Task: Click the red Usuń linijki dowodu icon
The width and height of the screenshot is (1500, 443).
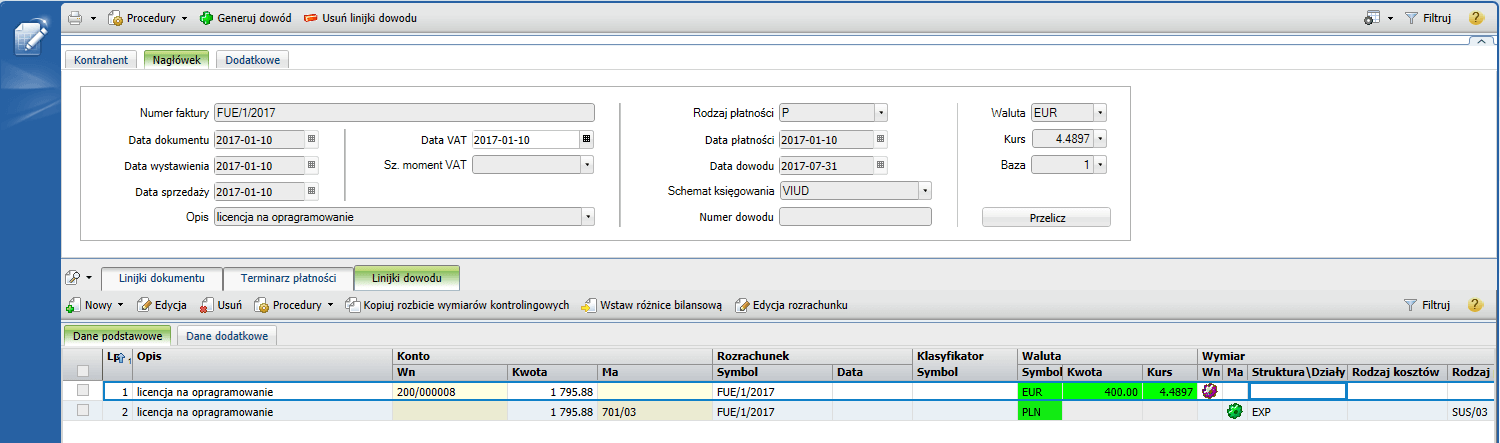Action: tap(311, 18)
